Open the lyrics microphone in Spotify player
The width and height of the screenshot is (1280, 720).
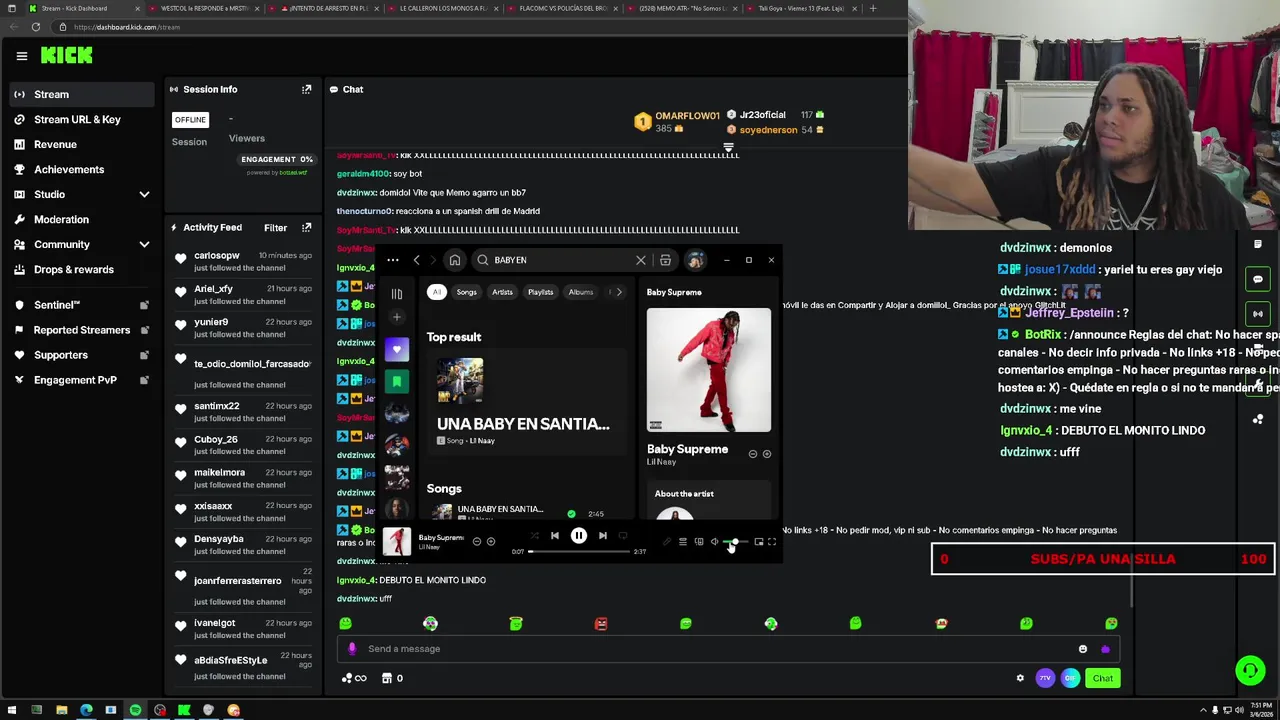(667, 542)
